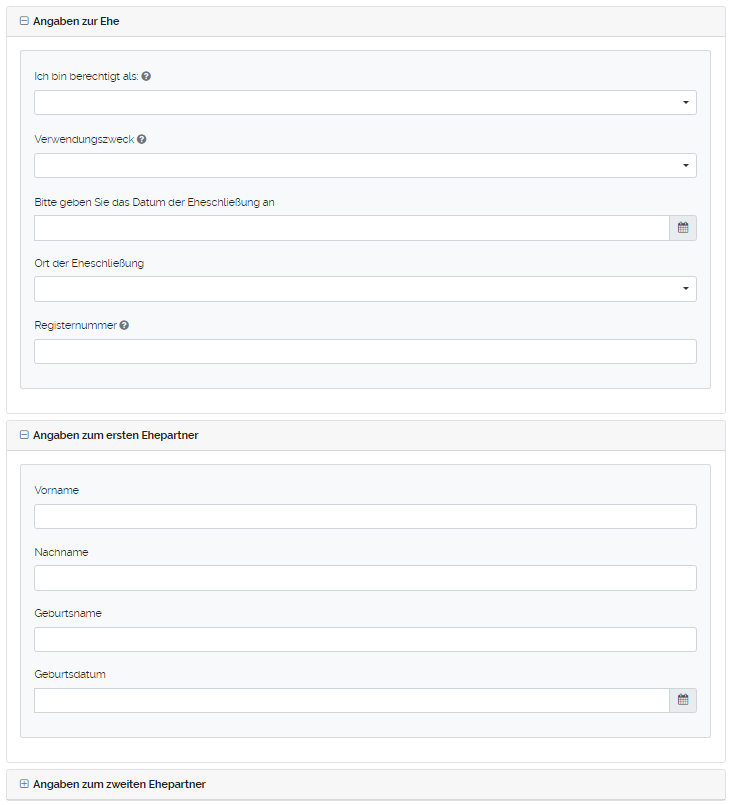Screen dimensions: 730x805
Task: Open calendar picker for Geburtsdatum
Action: 683,700
